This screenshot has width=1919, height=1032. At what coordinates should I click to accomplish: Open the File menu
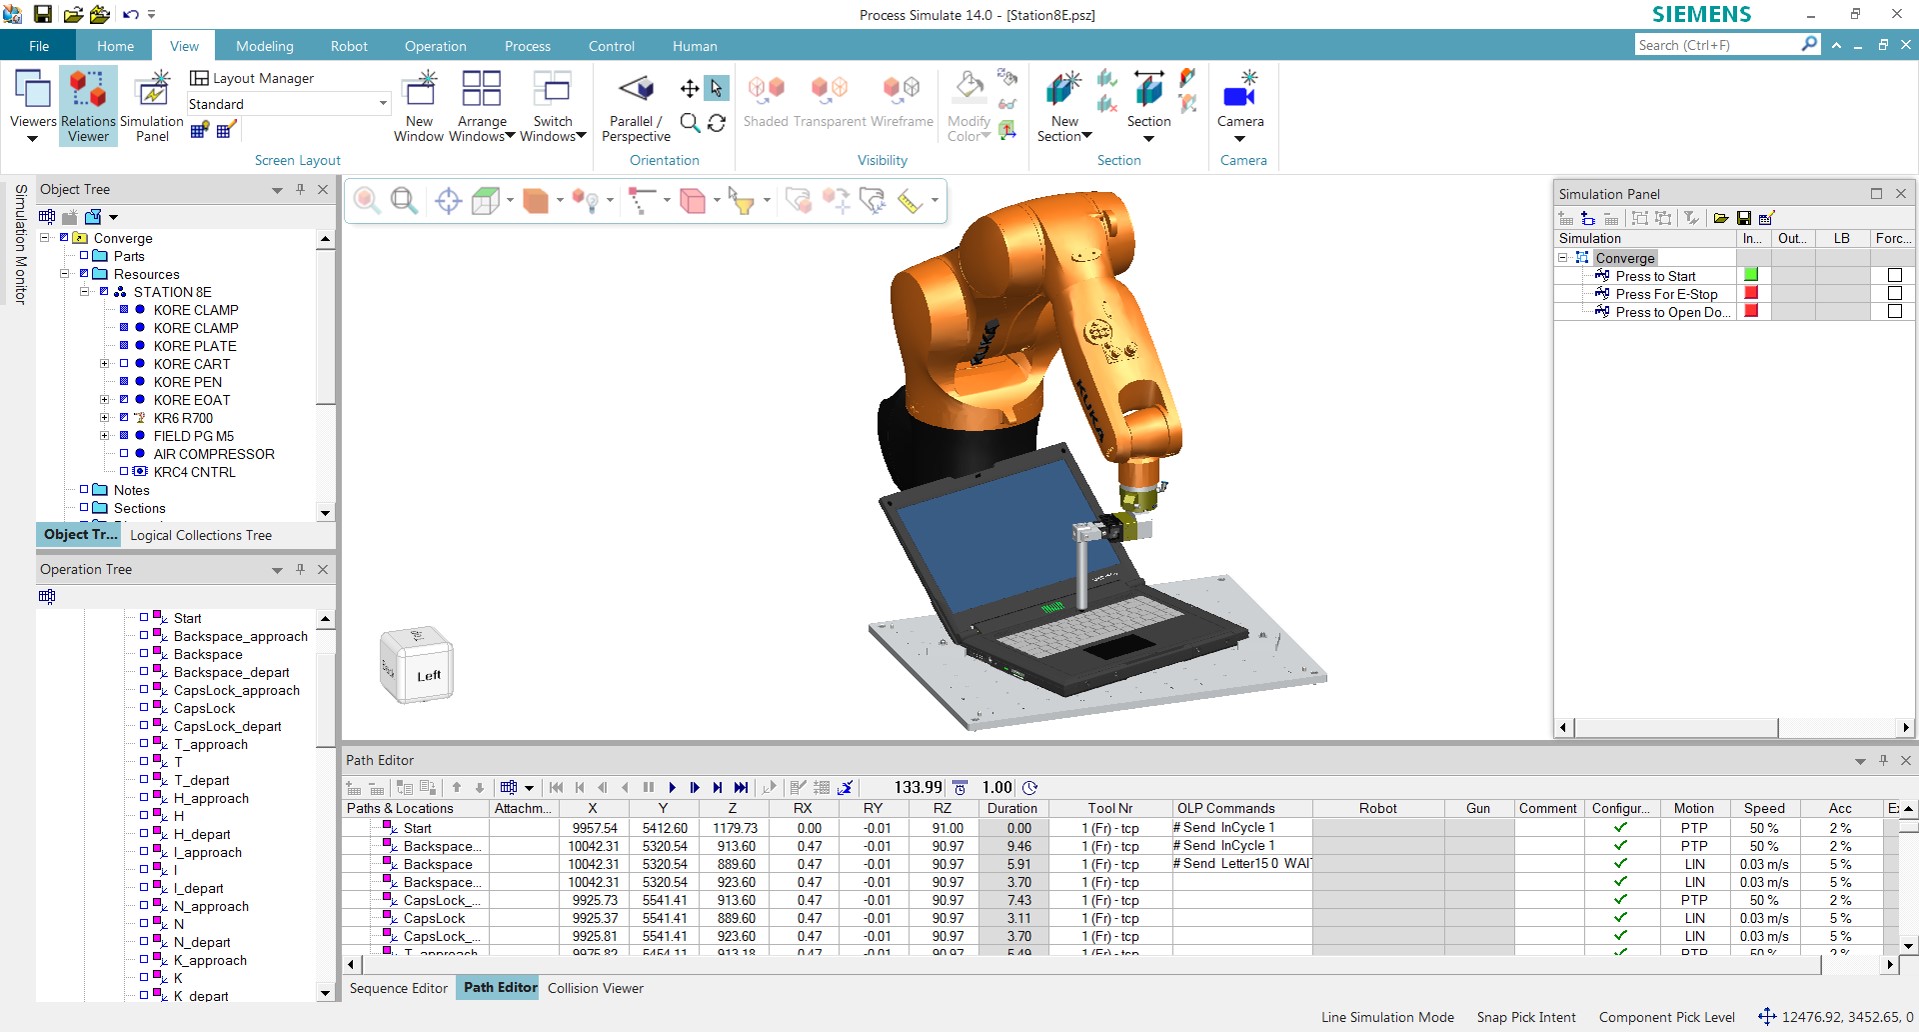pyautogui.click(x=39, y=46)
